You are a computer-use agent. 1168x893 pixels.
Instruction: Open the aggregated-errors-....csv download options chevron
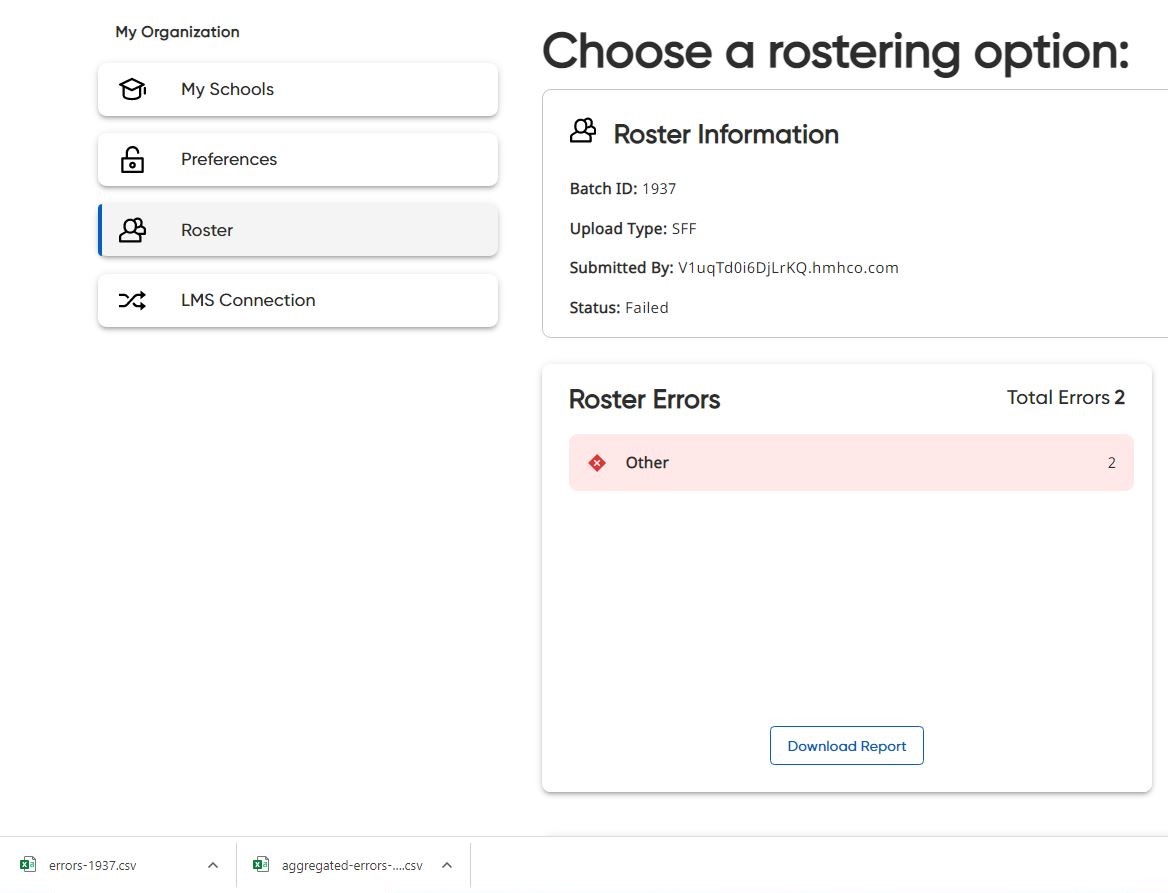point(446,864)
